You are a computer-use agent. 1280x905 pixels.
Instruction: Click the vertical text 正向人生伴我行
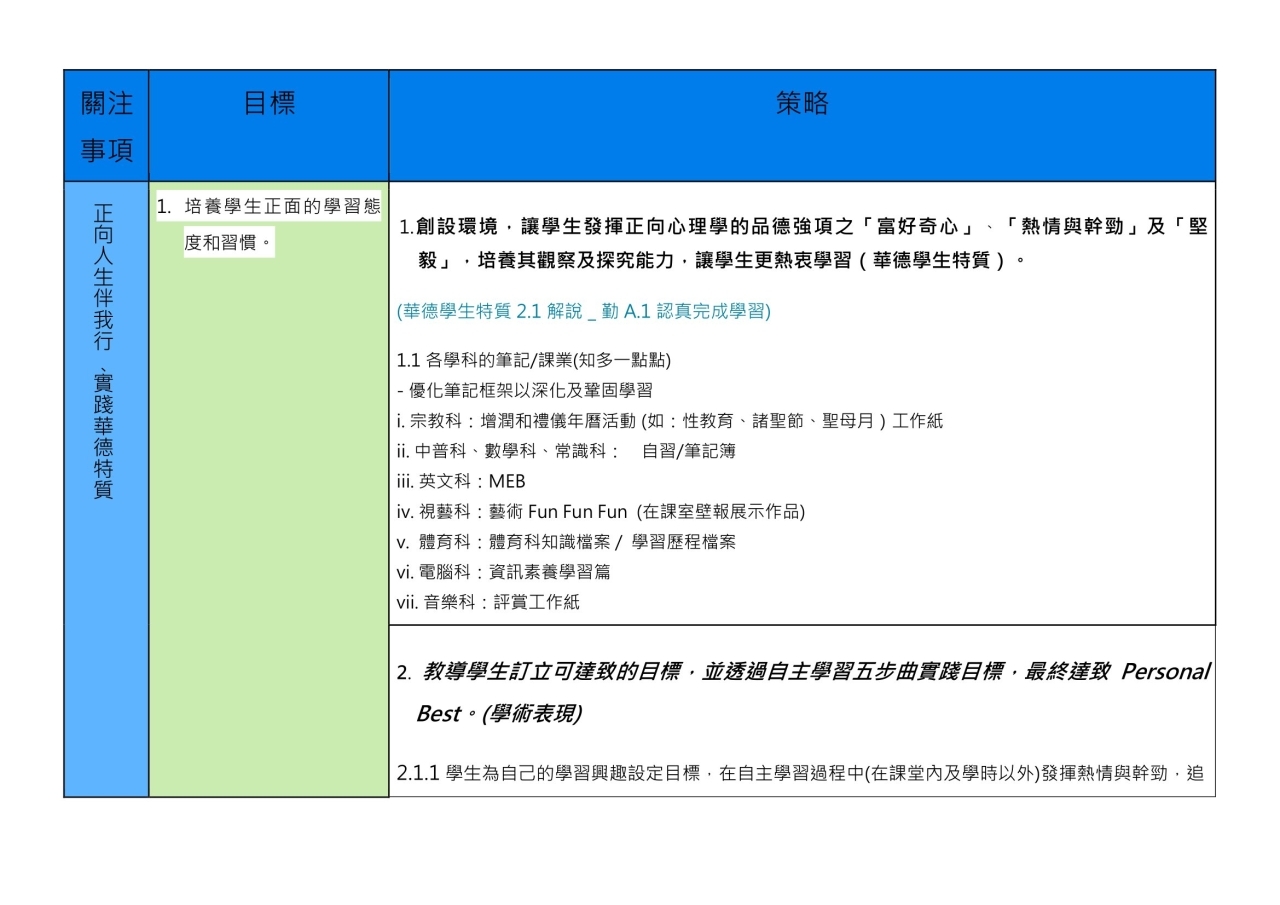(103, 280)
